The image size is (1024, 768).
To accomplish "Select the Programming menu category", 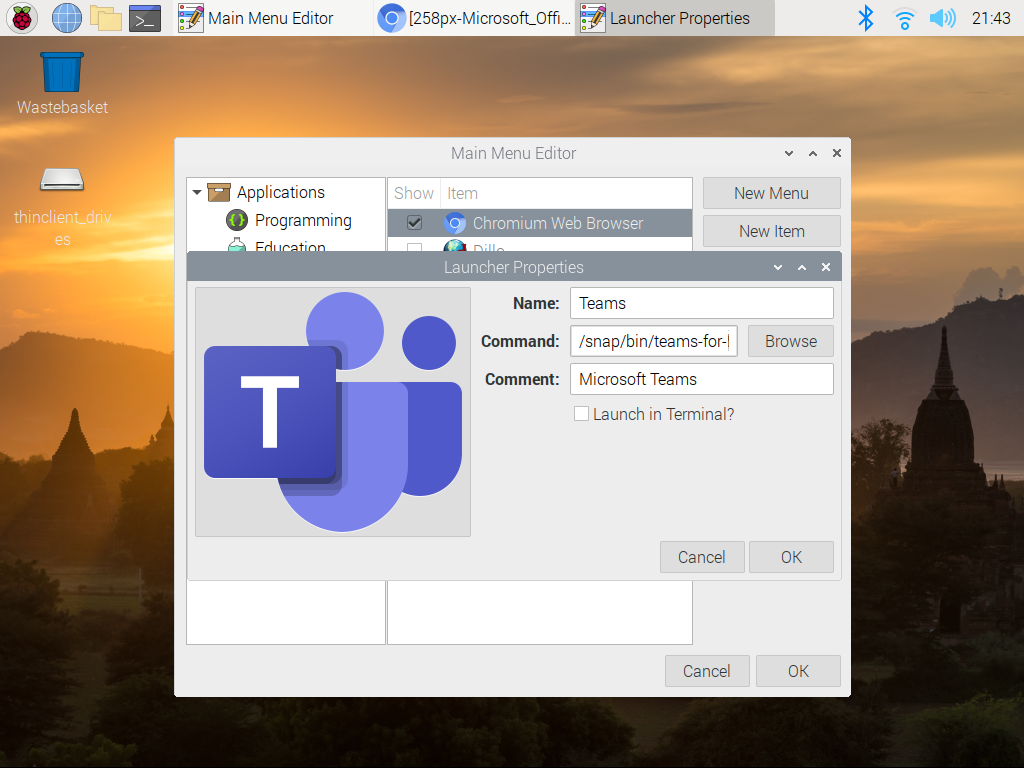I will click(x=303, y=220).
